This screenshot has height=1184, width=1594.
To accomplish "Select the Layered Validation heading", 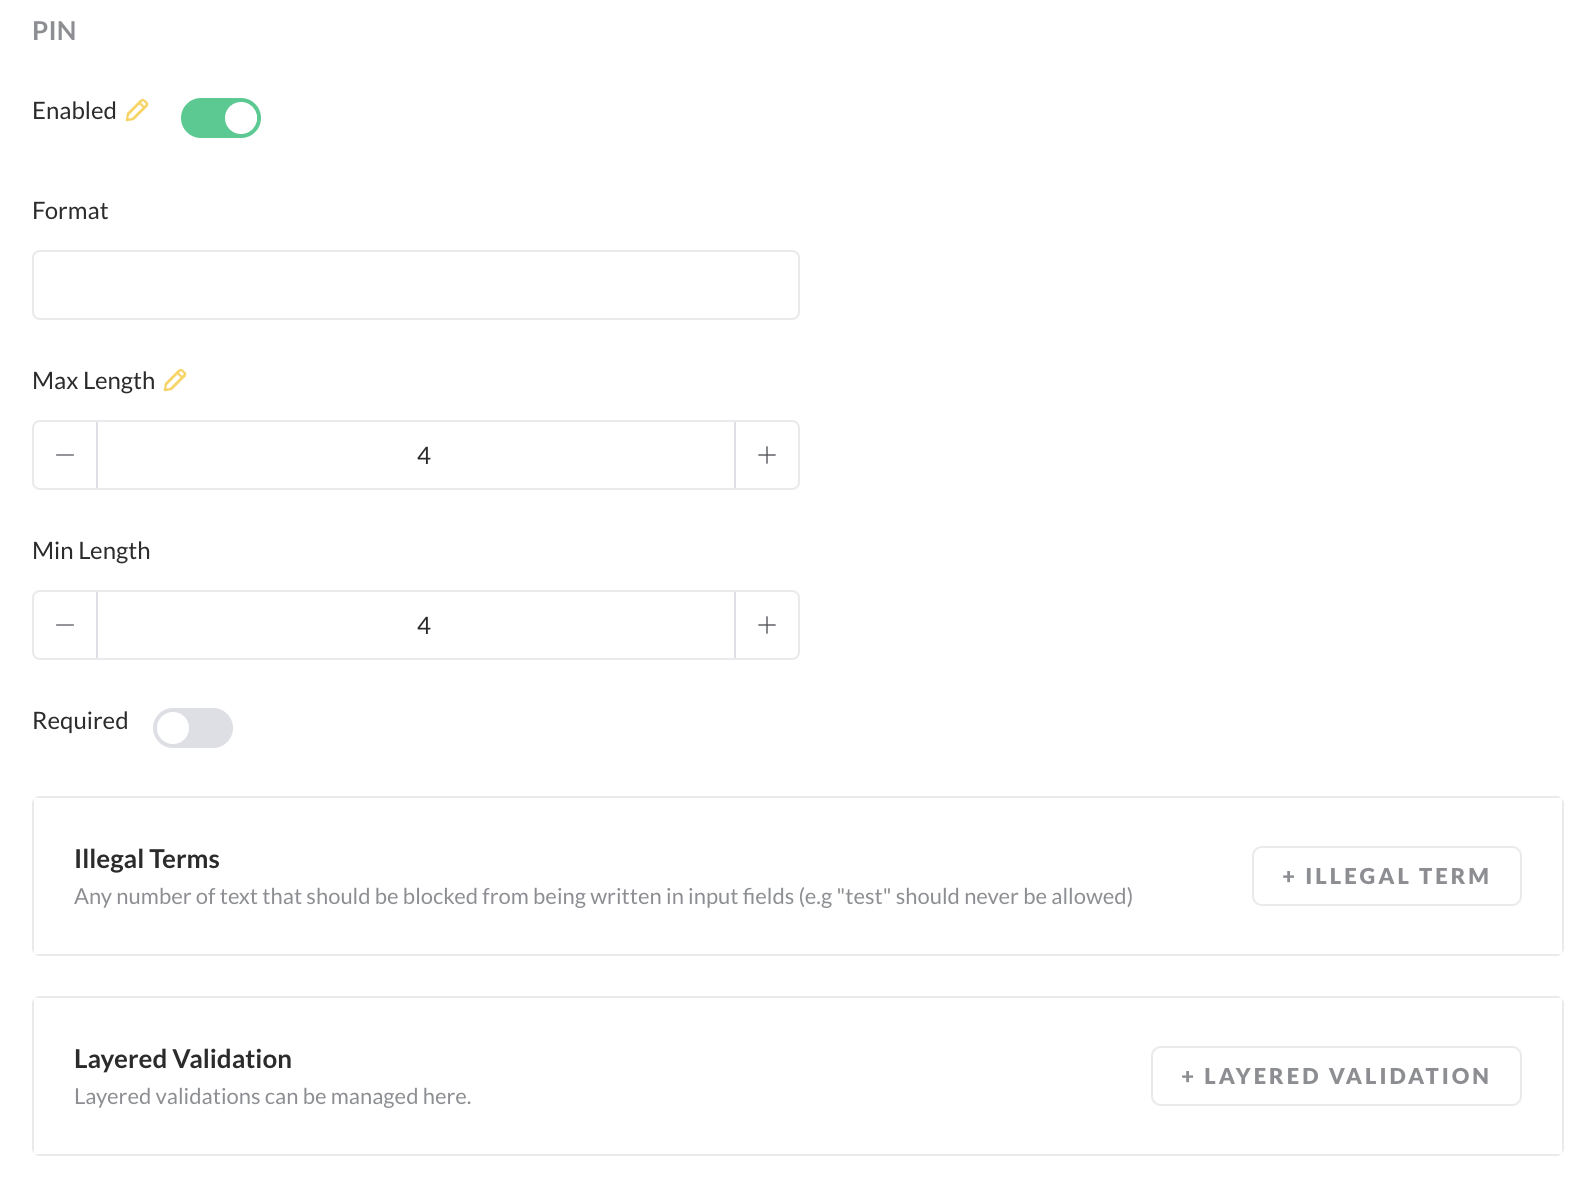I will click(183, 1059).
